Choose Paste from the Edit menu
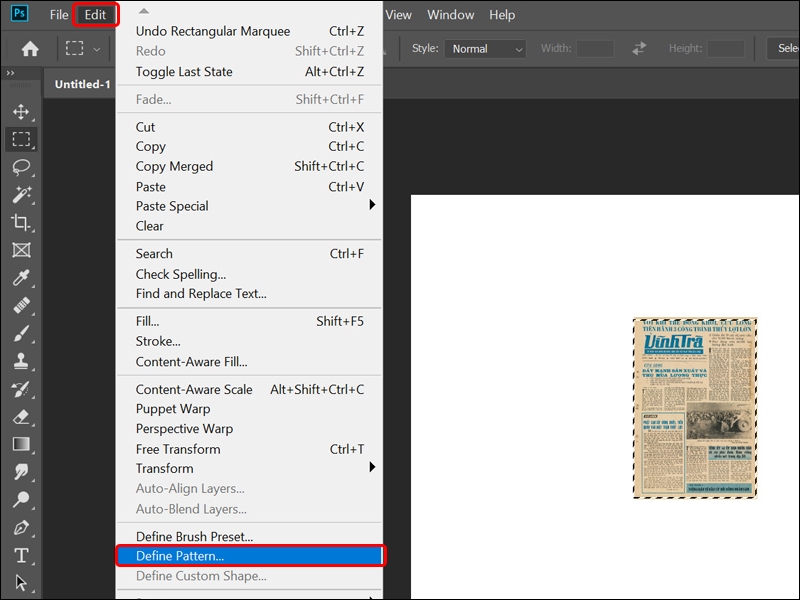This screenshot has height=600, width=800. click(x=250, y=187)
